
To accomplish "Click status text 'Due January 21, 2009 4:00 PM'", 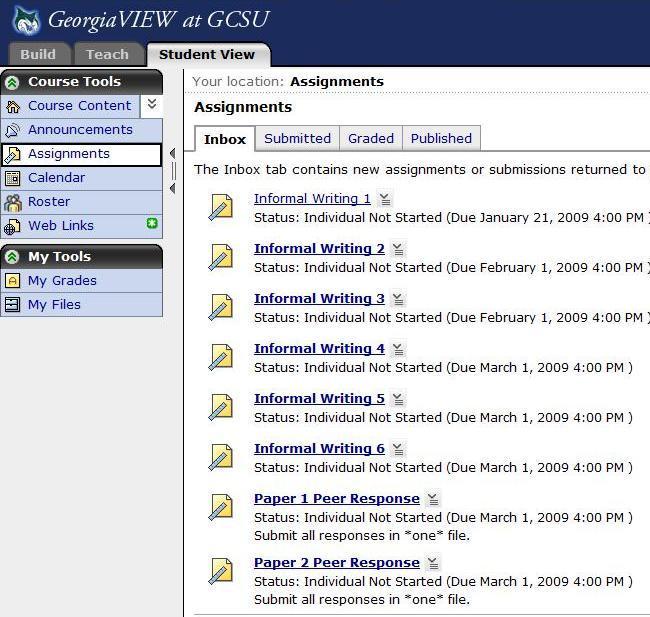I will (547, 218).
